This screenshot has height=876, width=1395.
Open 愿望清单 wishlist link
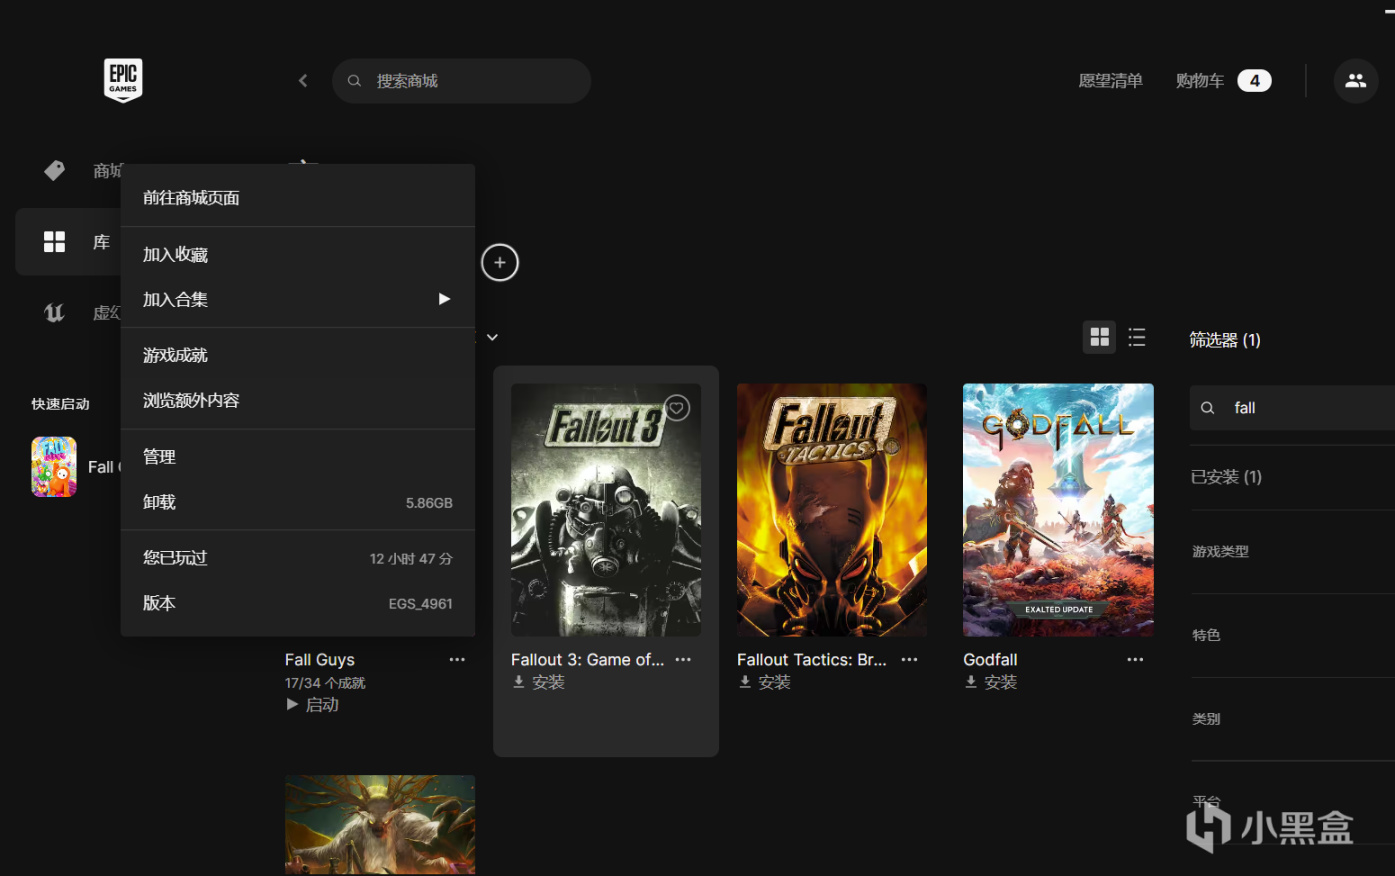click(1110, 81)
